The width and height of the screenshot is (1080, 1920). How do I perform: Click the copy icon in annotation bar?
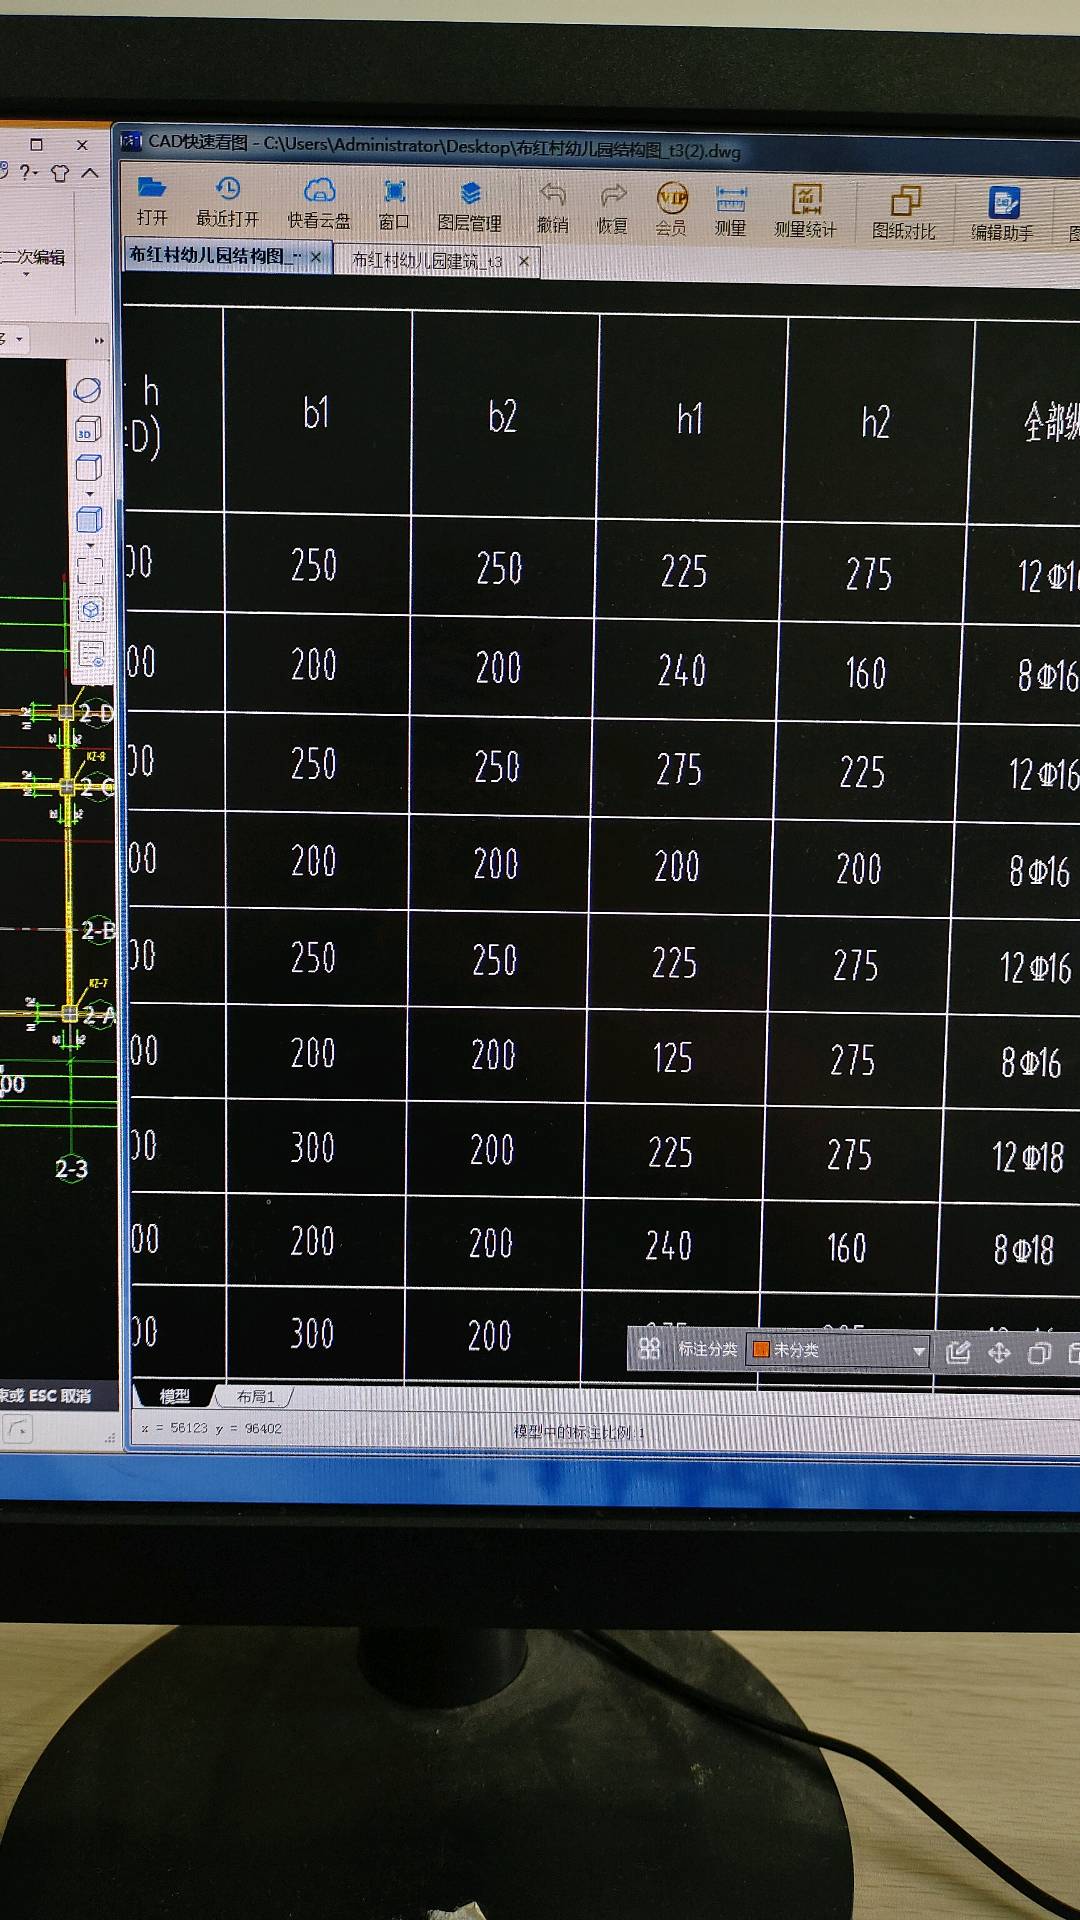coord(1039,1353)
